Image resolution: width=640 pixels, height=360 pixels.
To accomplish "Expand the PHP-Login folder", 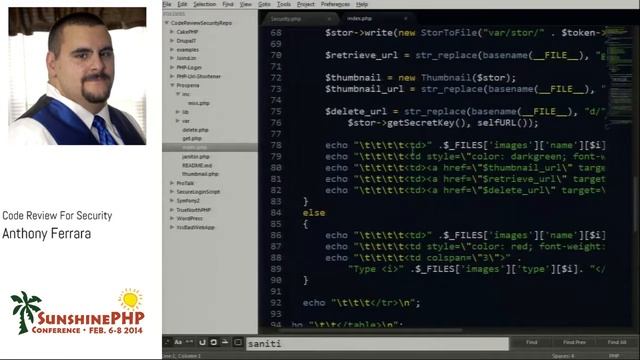I will tap(172, 67).
